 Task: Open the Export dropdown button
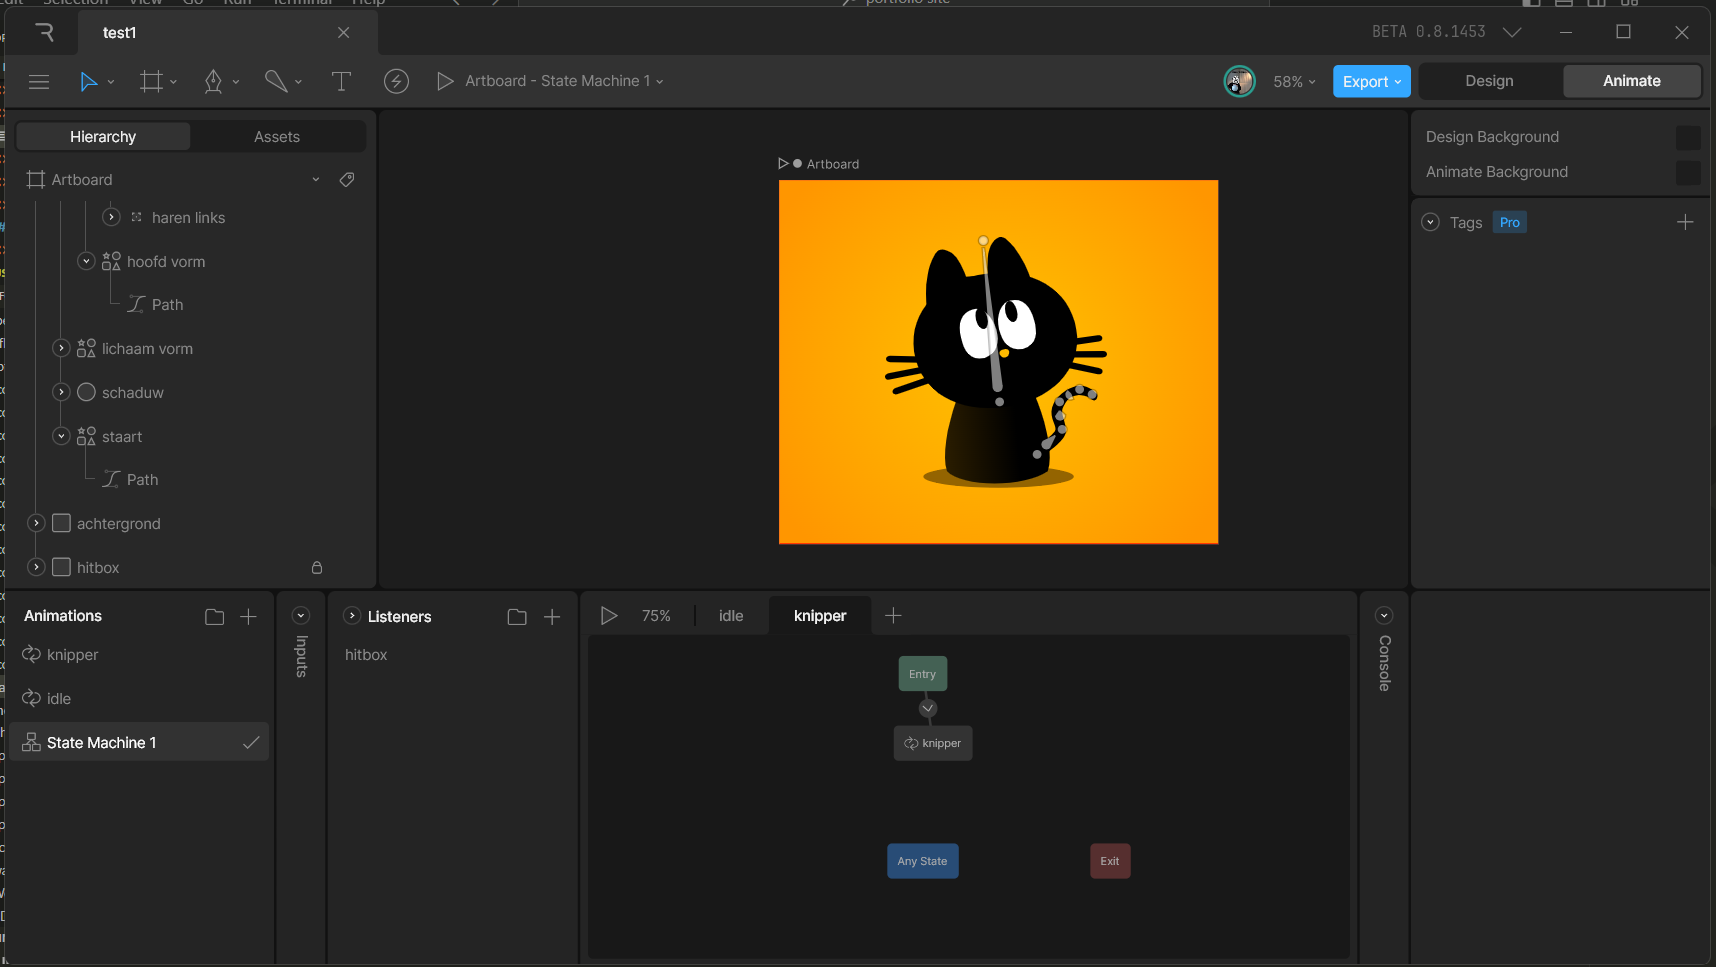tap(1372, 82)
